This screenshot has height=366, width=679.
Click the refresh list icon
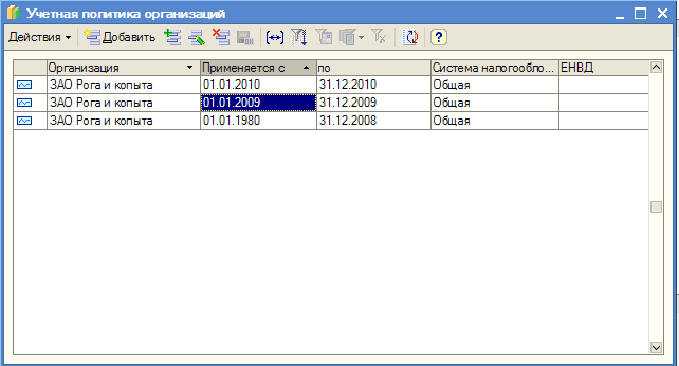(x=411, y=37)
